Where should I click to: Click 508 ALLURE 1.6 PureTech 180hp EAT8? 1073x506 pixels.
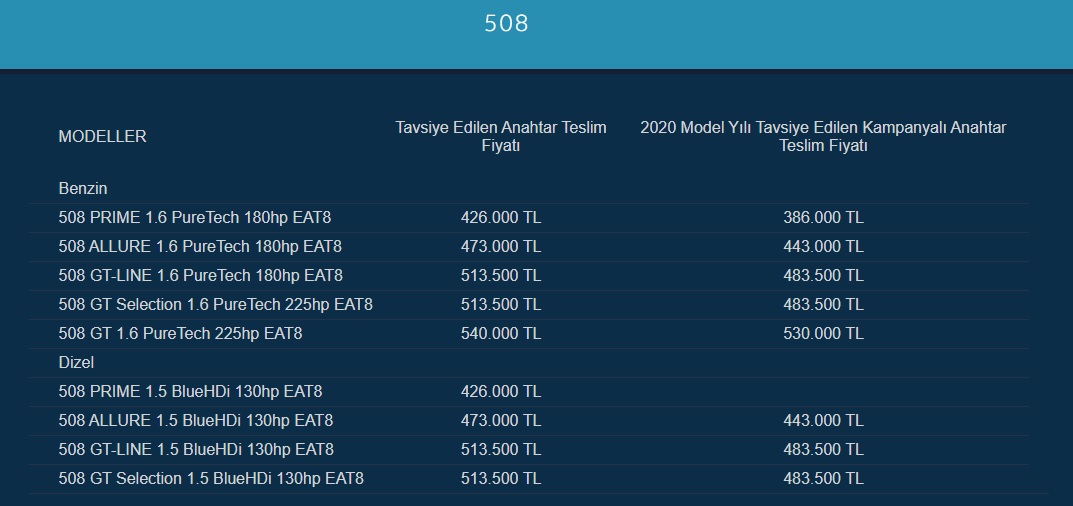click(x=201, y=246)
